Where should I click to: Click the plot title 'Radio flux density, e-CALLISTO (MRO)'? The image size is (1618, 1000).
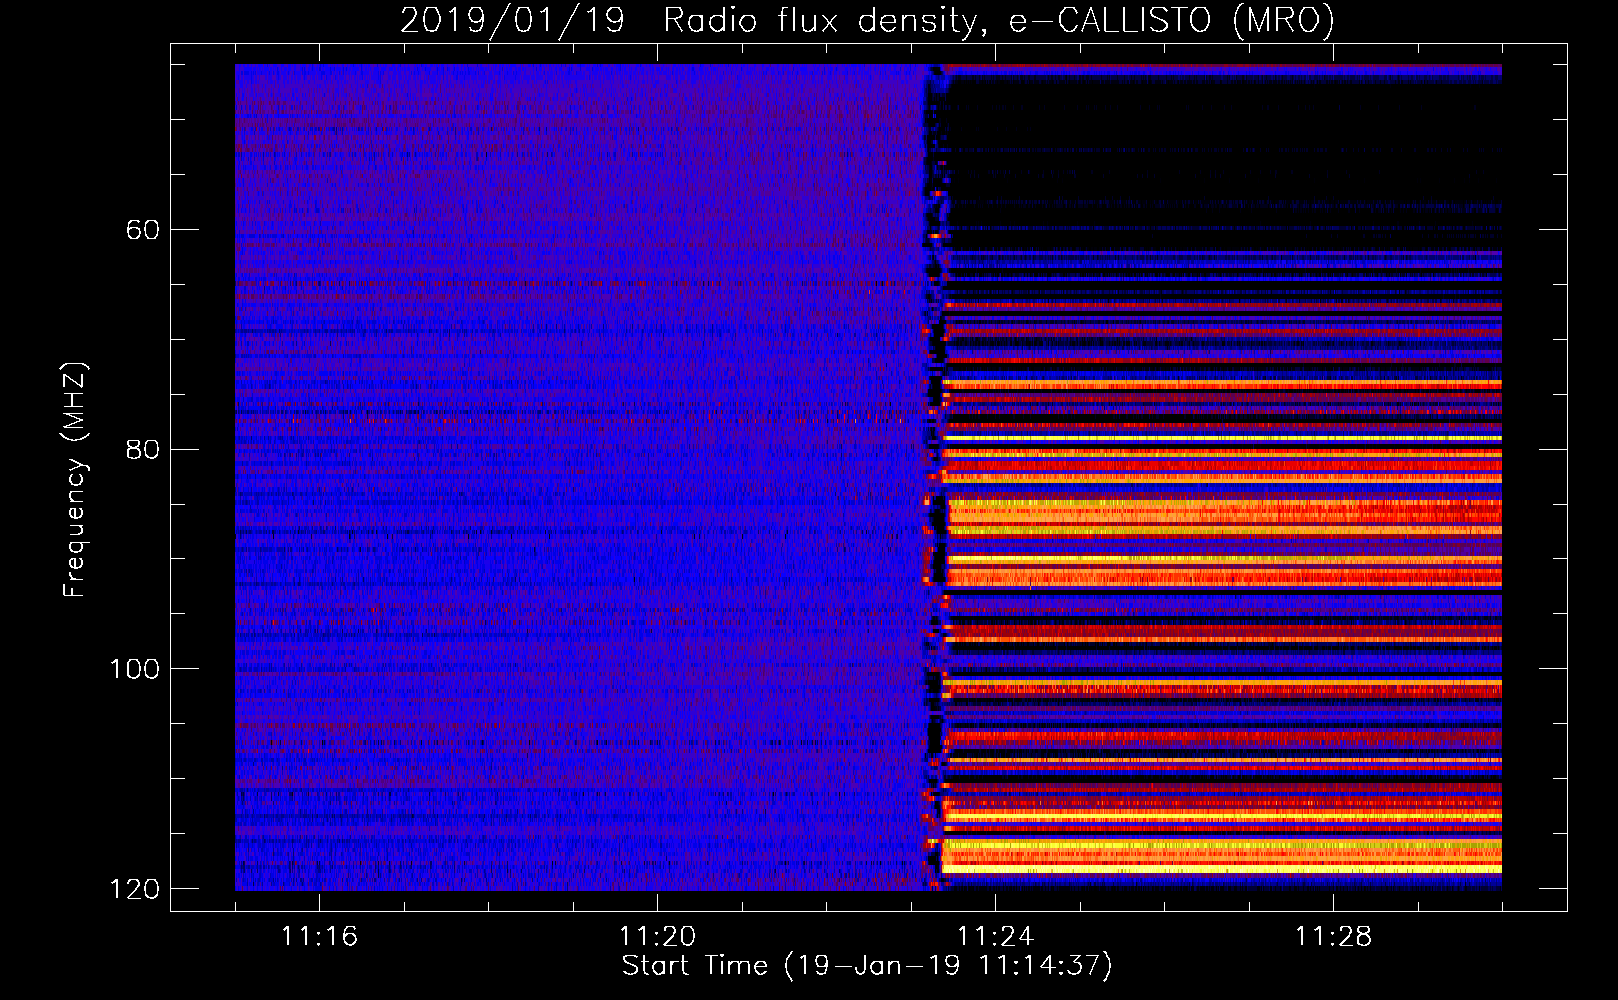(x=999, y=21)
